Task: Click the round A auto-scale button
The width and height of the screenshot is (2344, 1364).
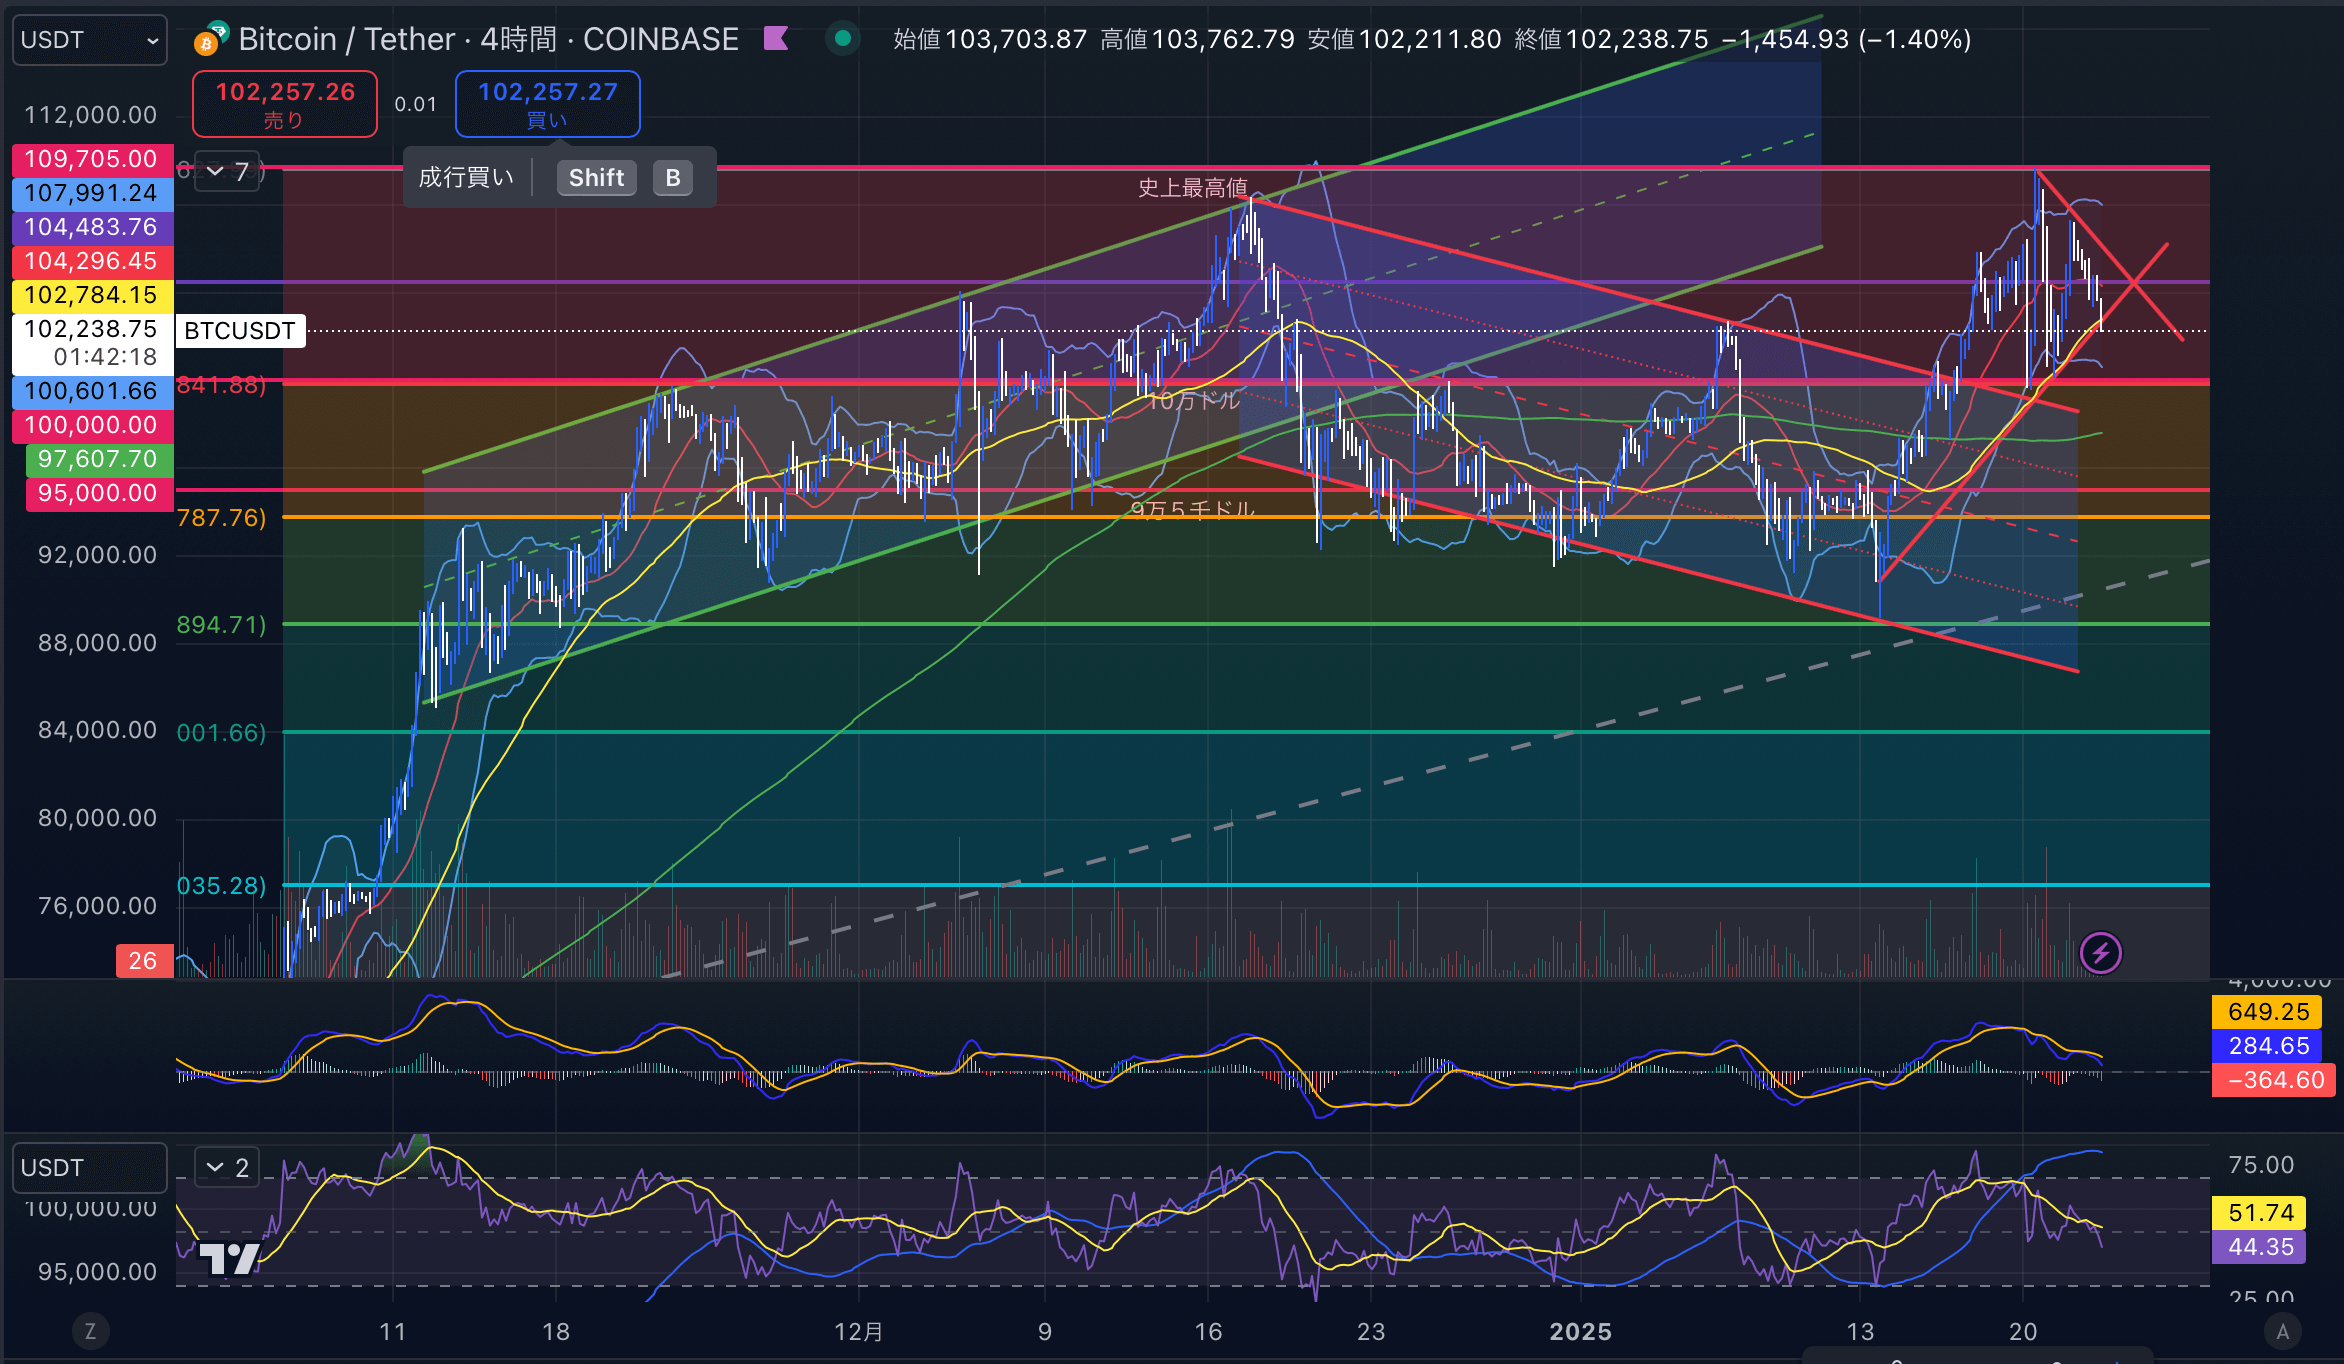Action: (x=2282, y=1331)
